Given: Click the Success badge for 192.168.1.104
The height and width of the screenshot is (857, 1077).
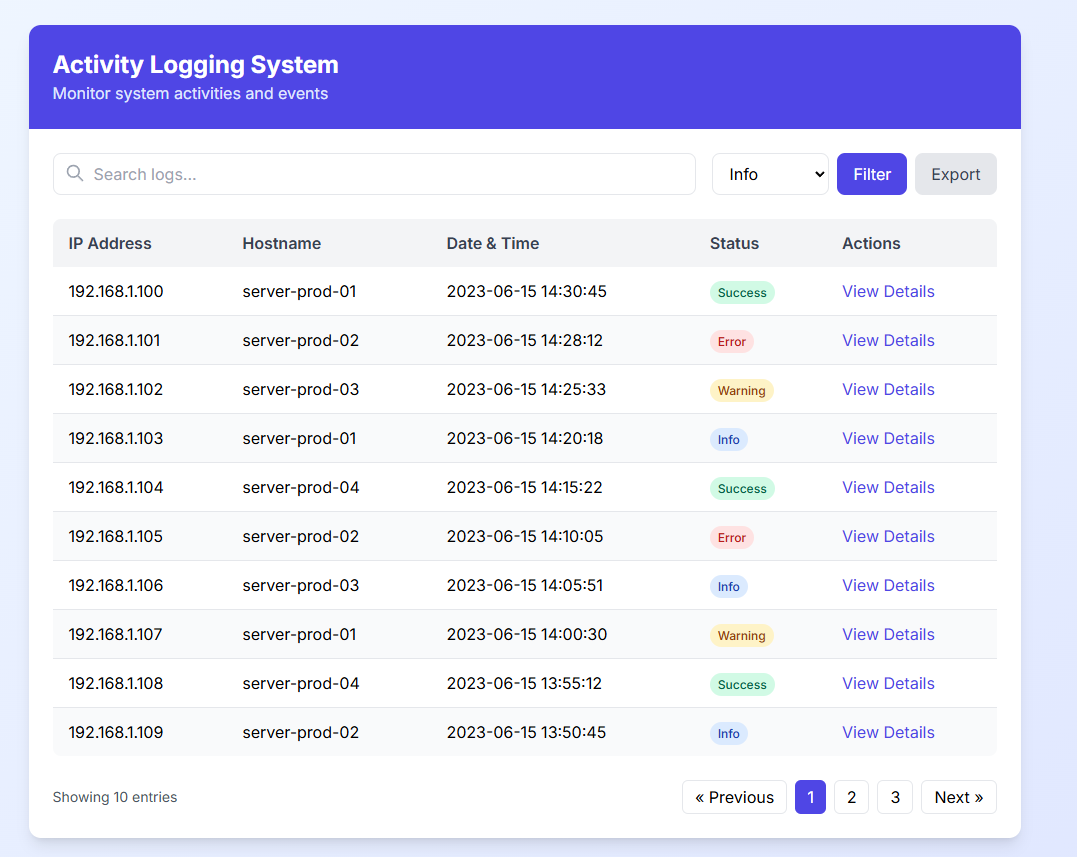Looking at the screenshot, I should point(742,488).
